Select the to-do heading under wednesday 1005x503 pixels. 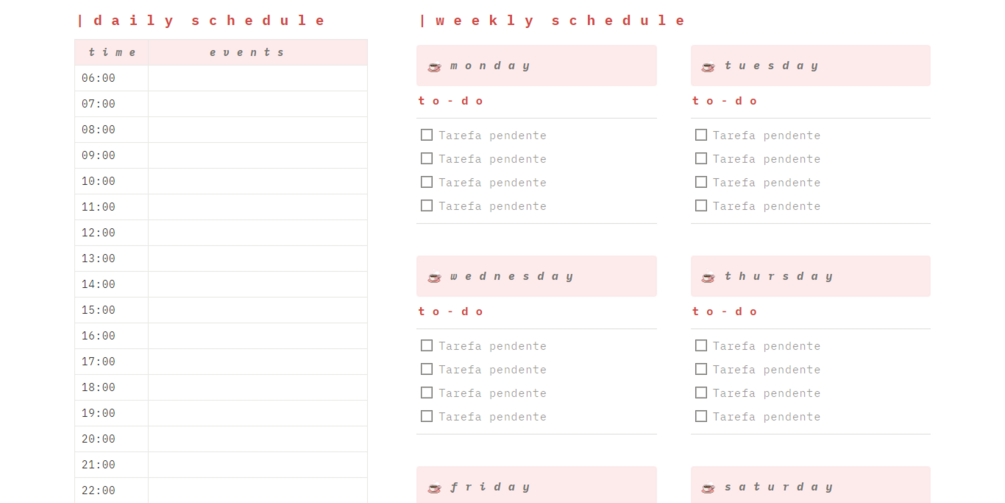451,311
